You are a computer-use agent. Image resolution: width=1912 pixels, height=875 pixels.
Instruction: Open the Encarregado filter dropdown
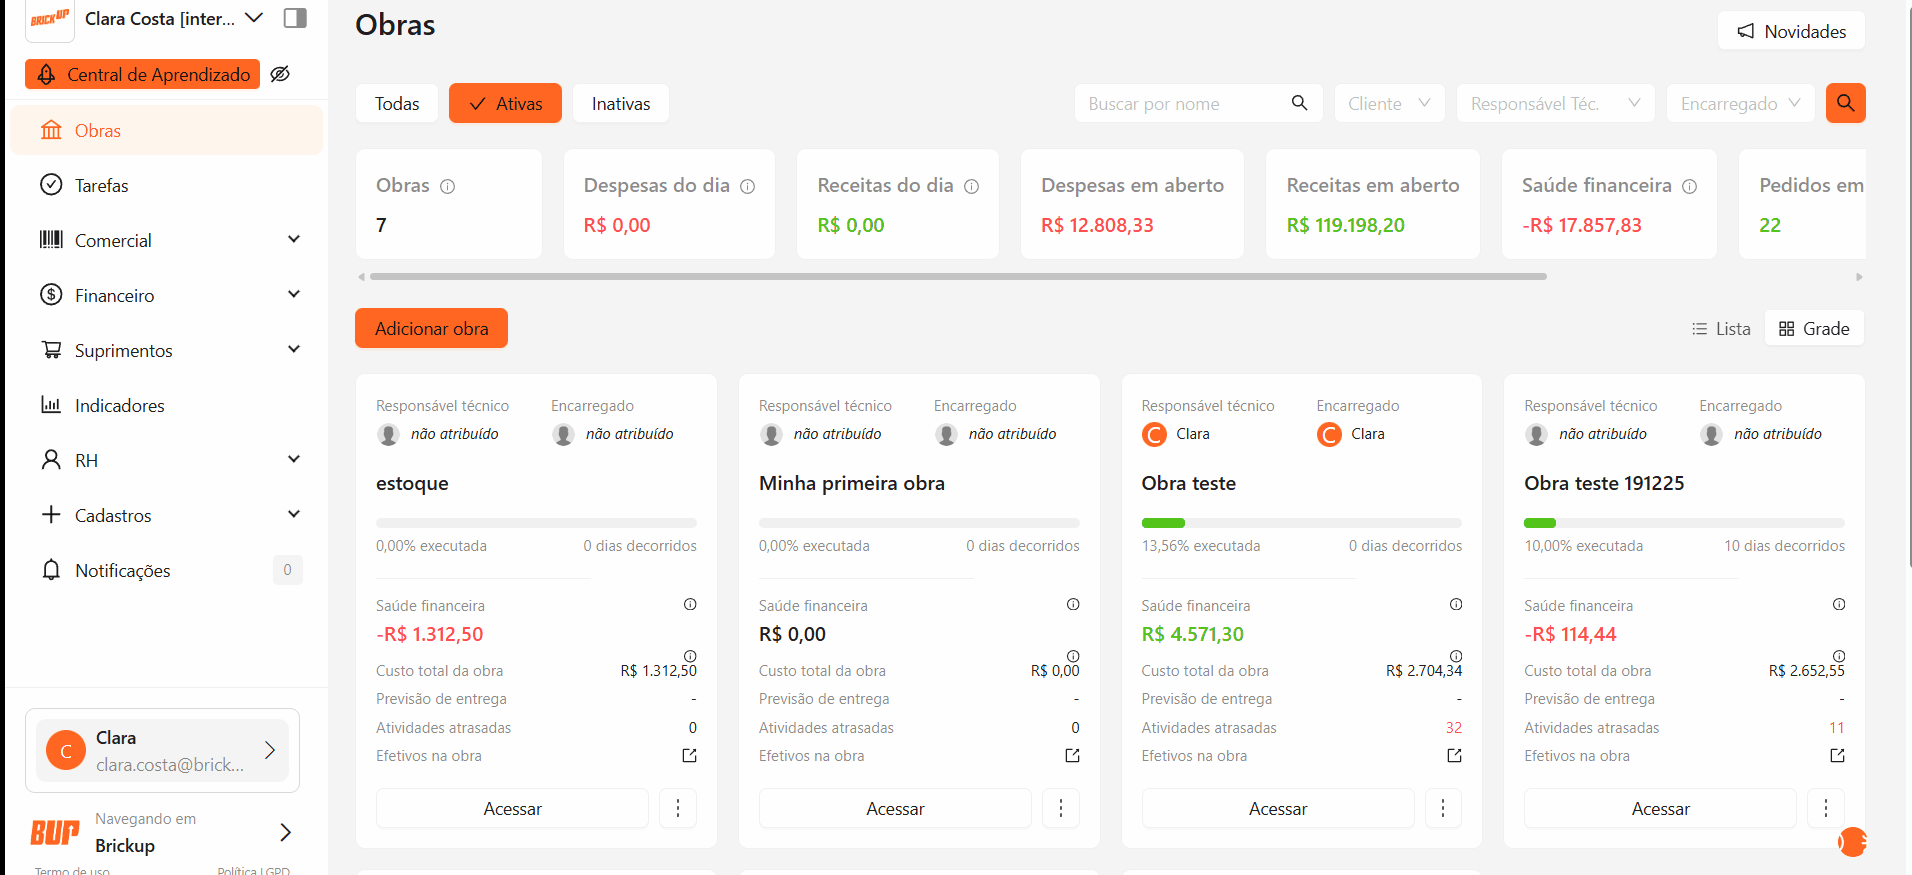(1740, 103)
